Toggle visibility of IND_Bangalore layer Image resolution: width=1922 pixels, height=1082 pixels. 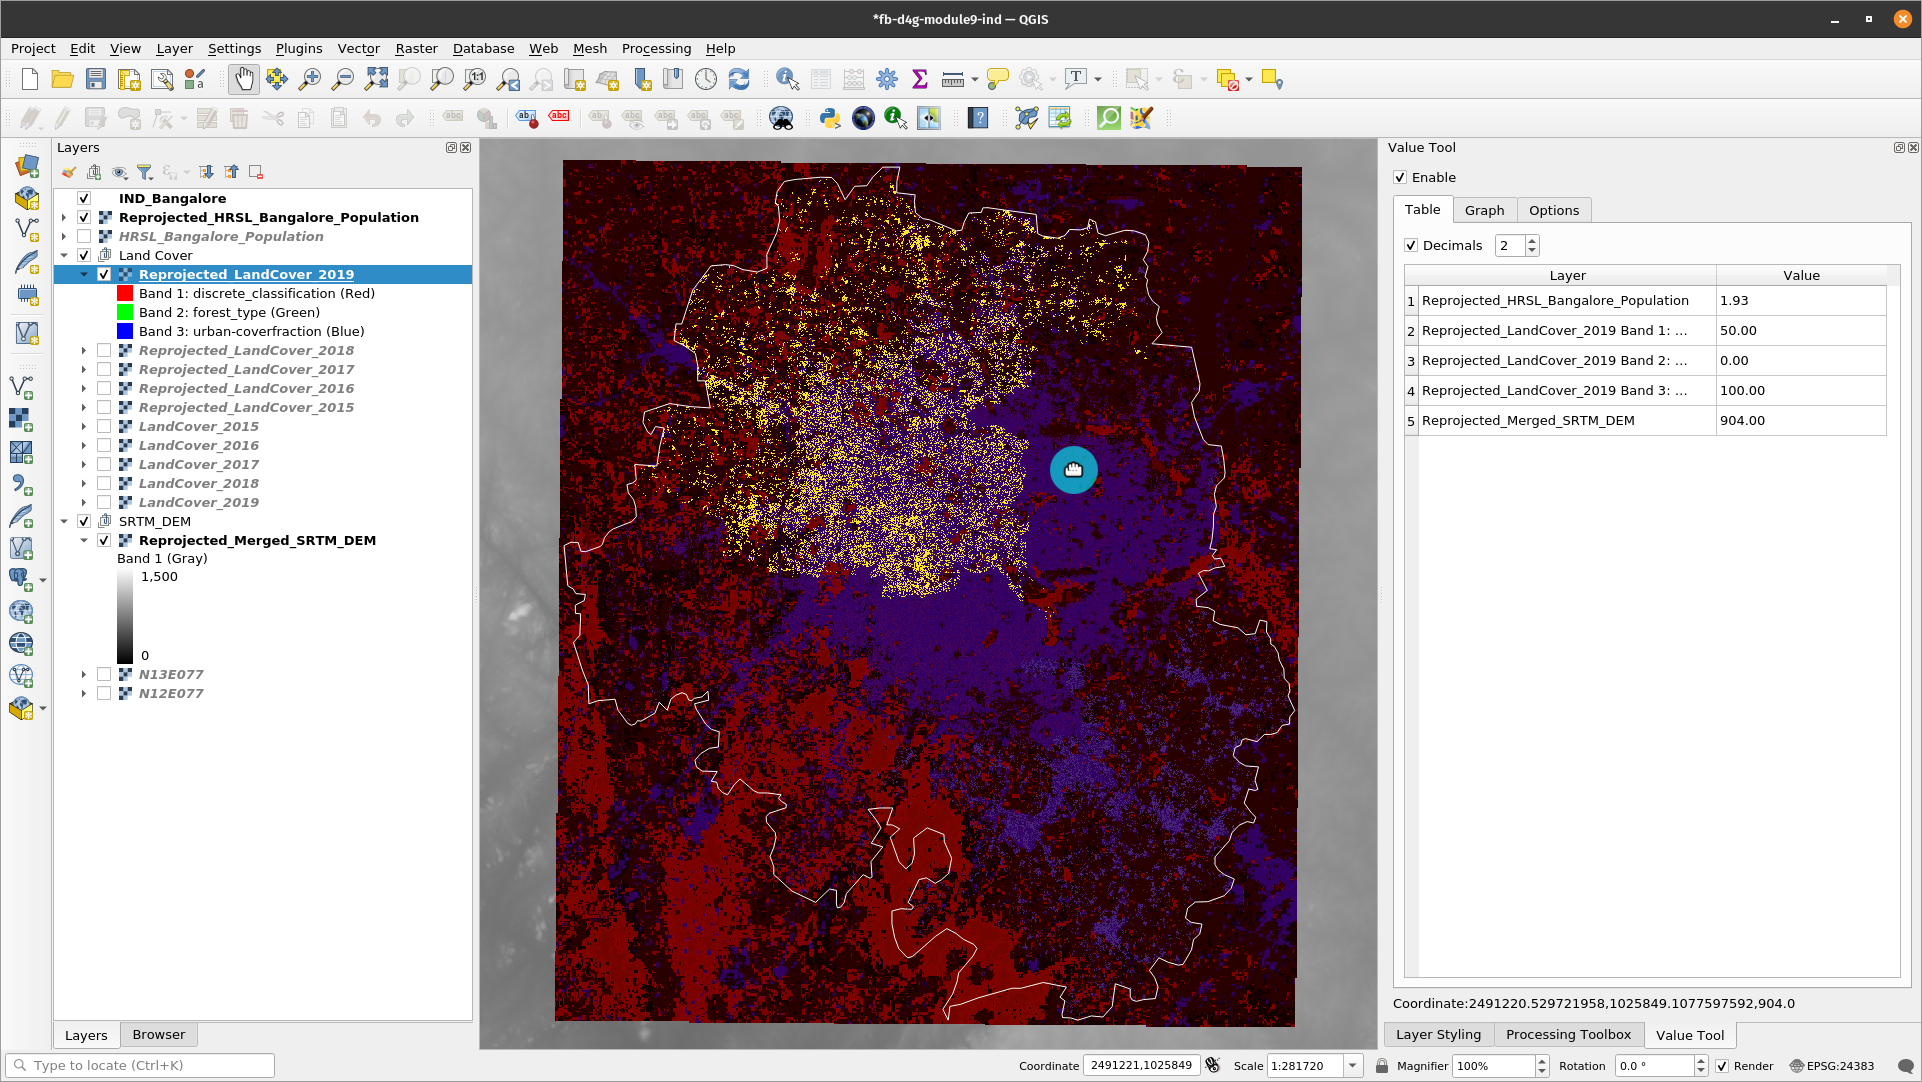pyautogui.click(x=83, y=198)
